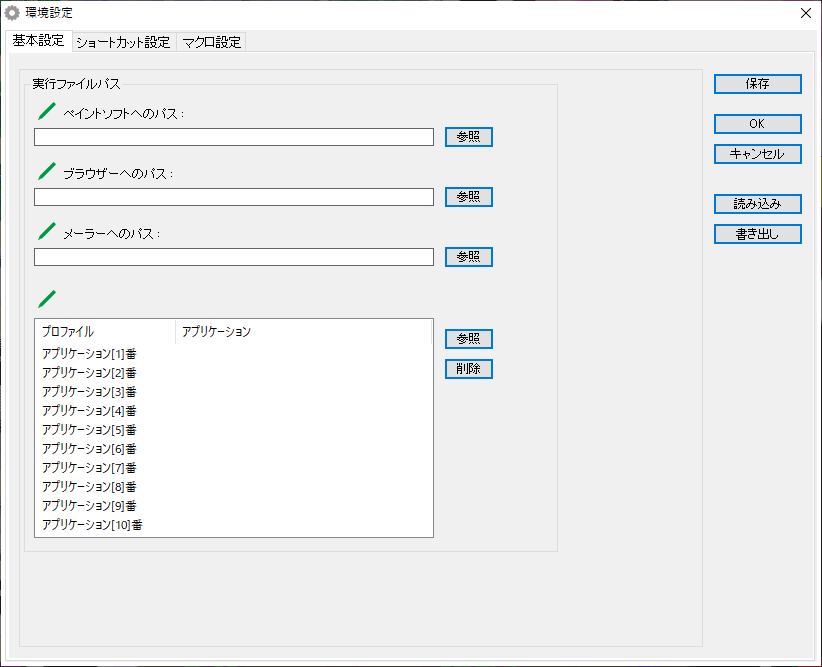Browse for paint software path with 参照

[x=468, y=137]
